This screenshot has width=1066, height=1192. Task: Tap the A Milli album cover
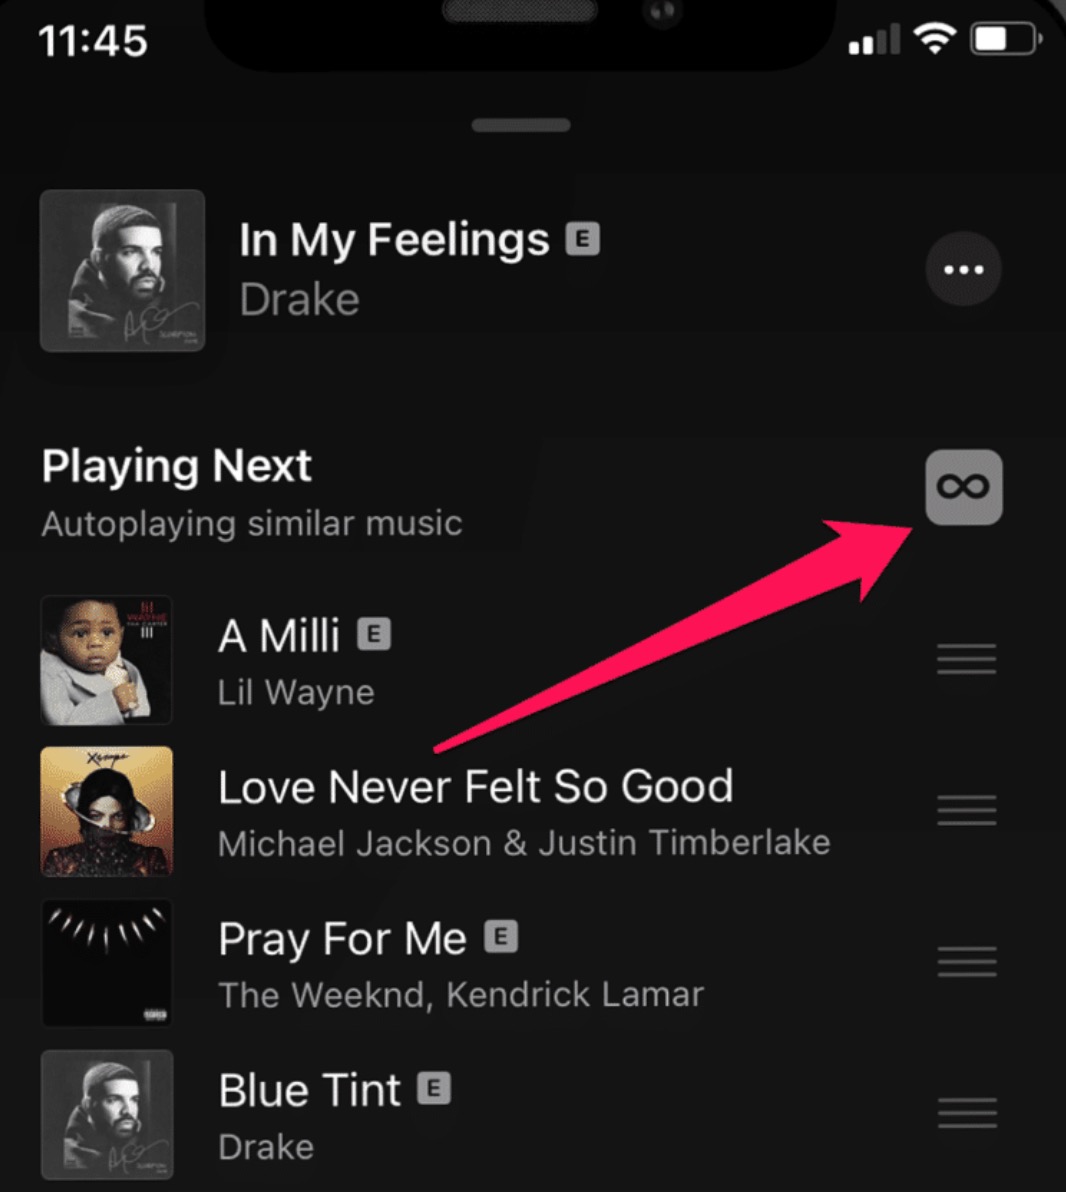(x=106, y=660)
